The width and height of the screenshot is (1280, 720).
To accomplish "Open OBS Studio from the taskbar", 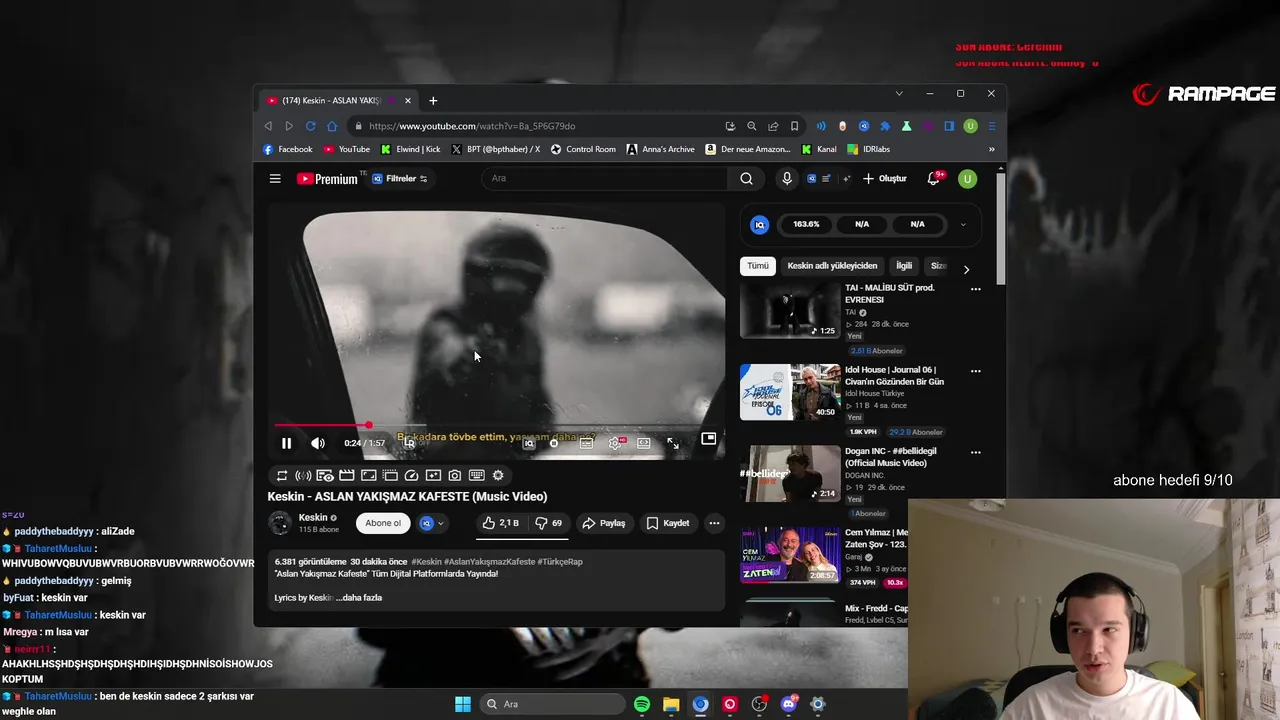I will point(759,704).
